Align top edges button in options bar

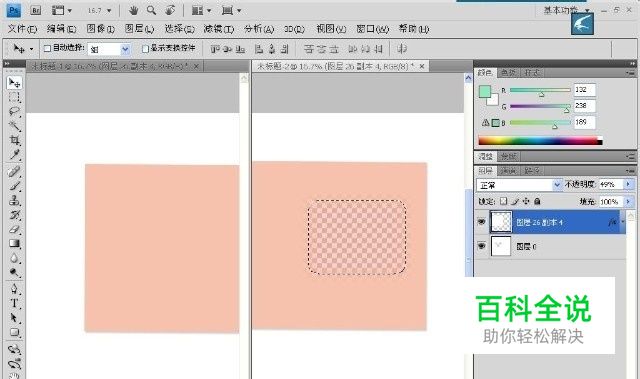216,49
